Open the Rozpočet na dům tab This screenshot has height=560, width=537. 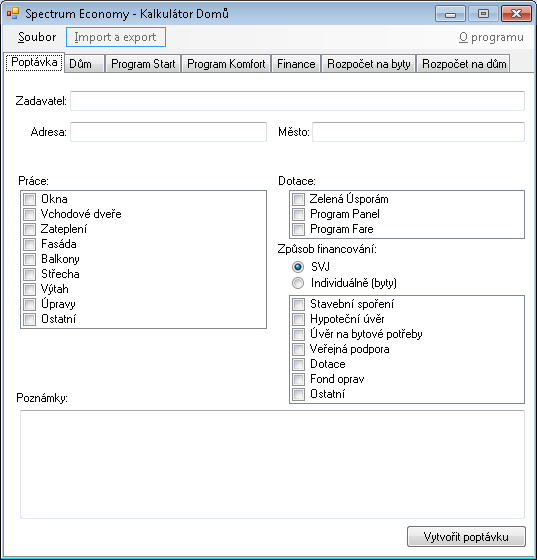tap(464, 64)
